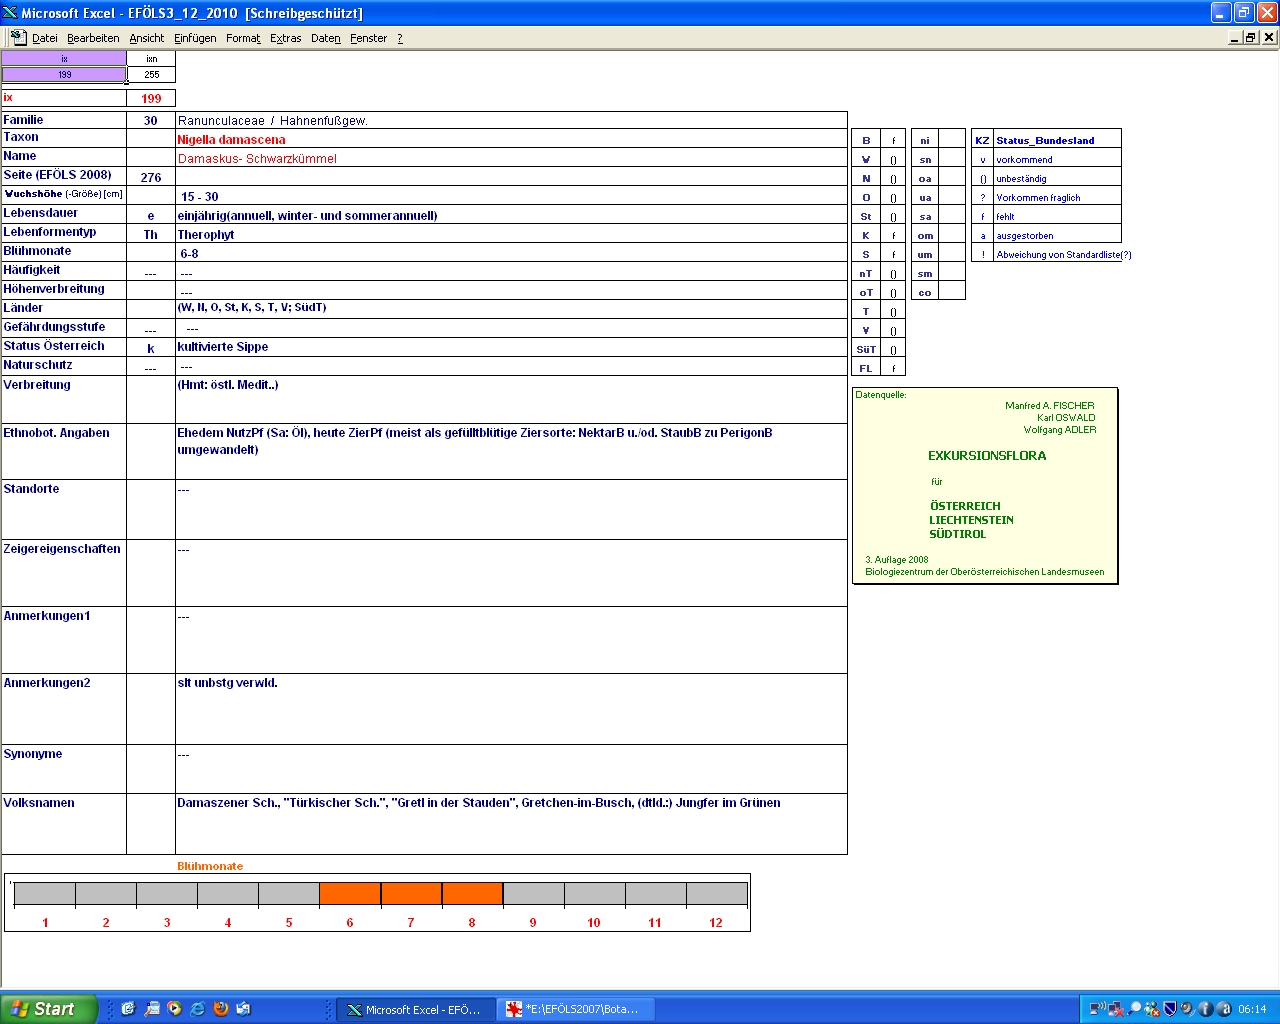The height and width of the screenshot is (1024, 1280).
Task: Switch to the E:\EFÖLS2007 taskbar button
Action: (575, 1010)
